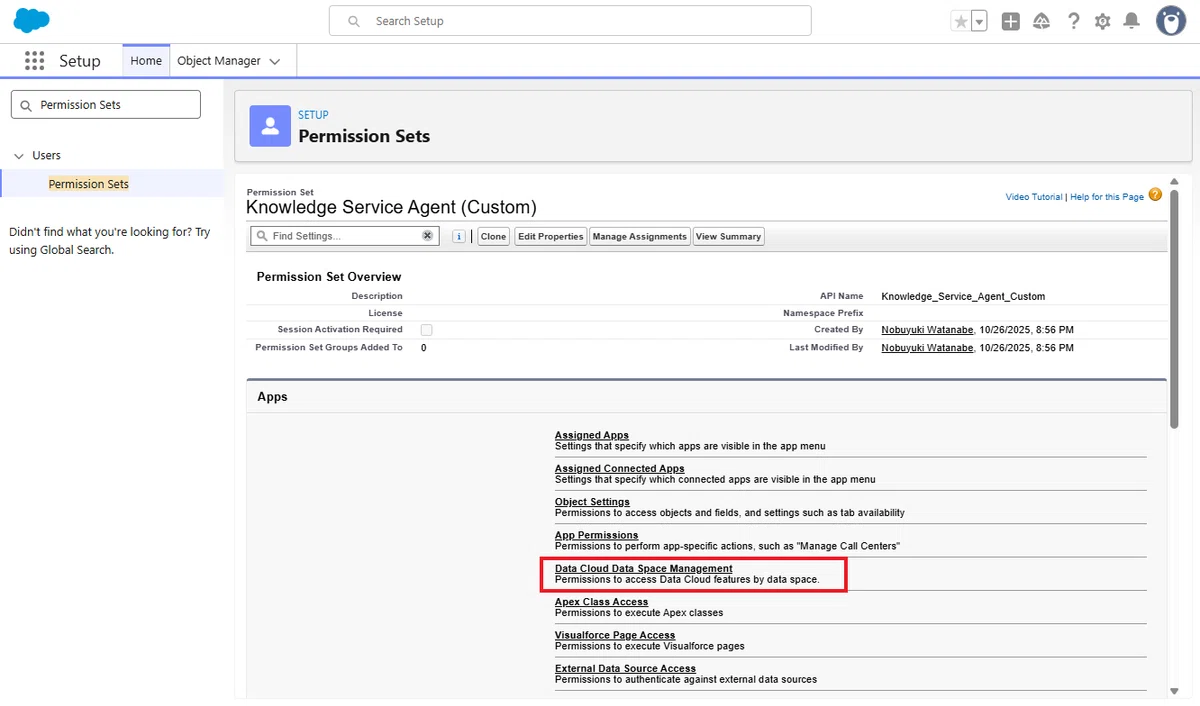This screenshot has width=1200, height=706.
Task: Click the Permission Set Overview heading
Action: [329, 276]
